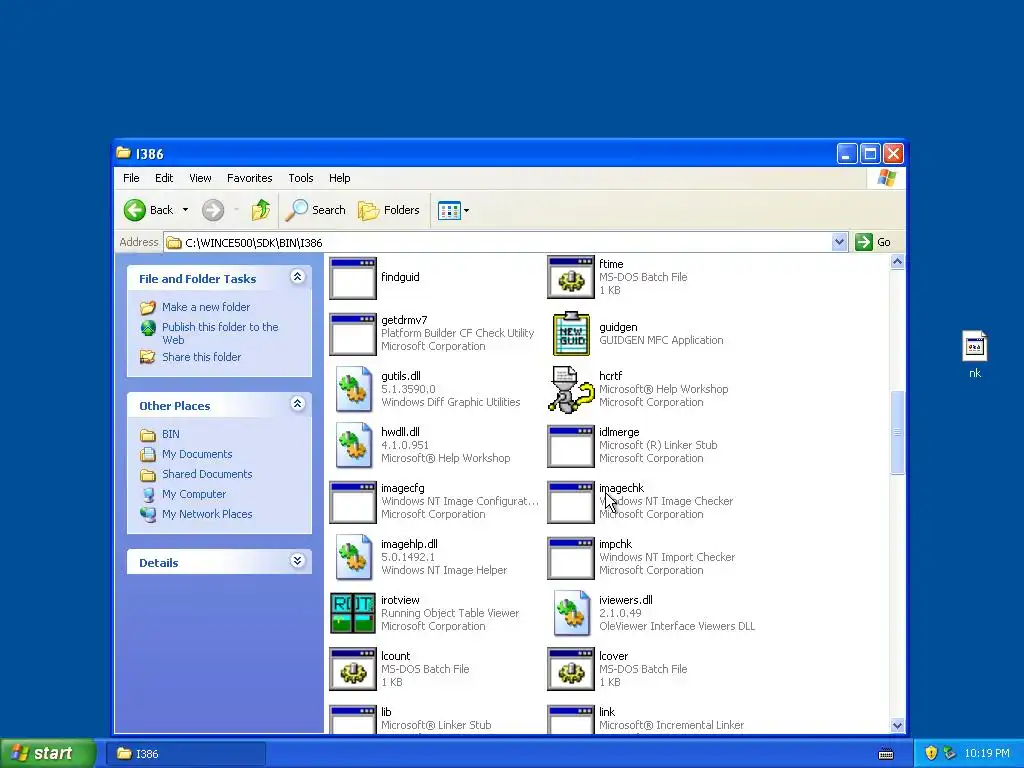
Task: Select the link Incremental Linker icon
Action: 571,720
